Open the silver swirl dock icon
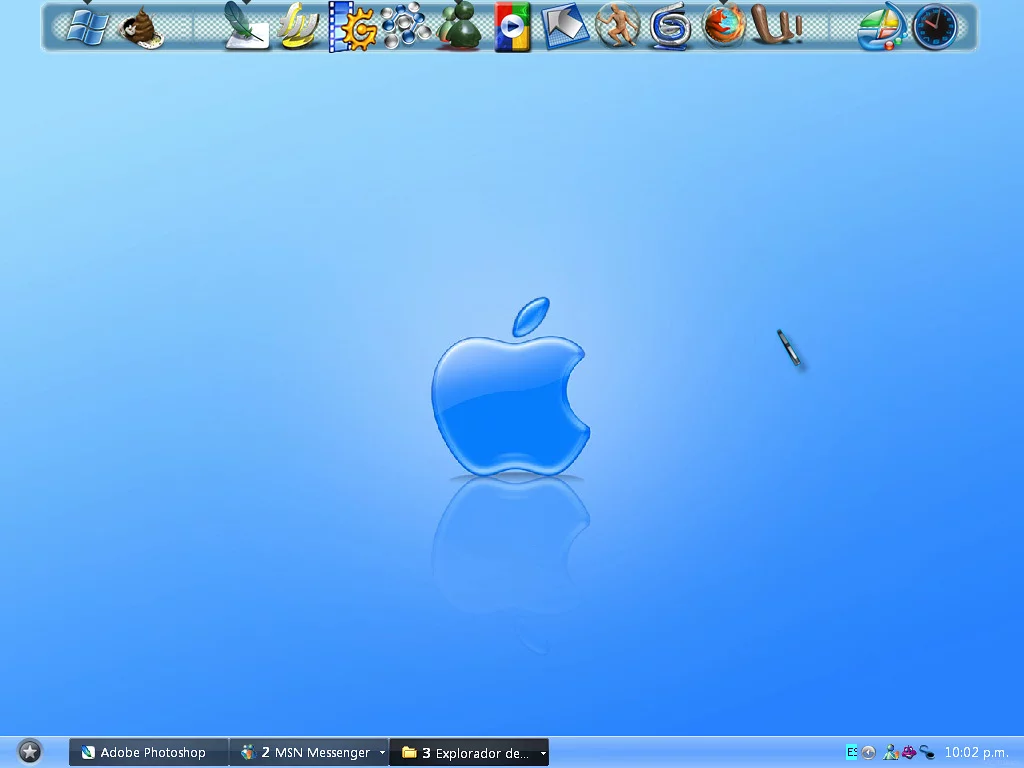The width and height of the screenshot is (1024, 768). tap(670, 27)
